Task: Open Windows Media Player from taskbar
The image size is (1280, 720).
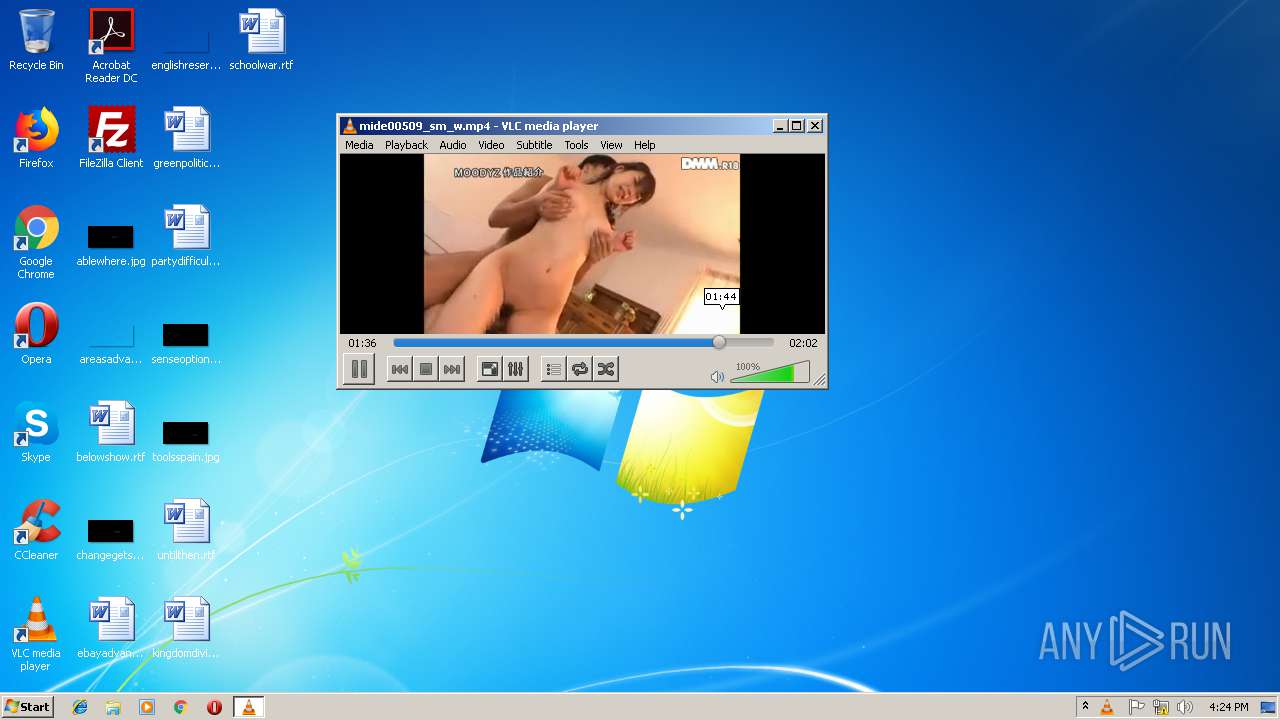Action: 147,707
